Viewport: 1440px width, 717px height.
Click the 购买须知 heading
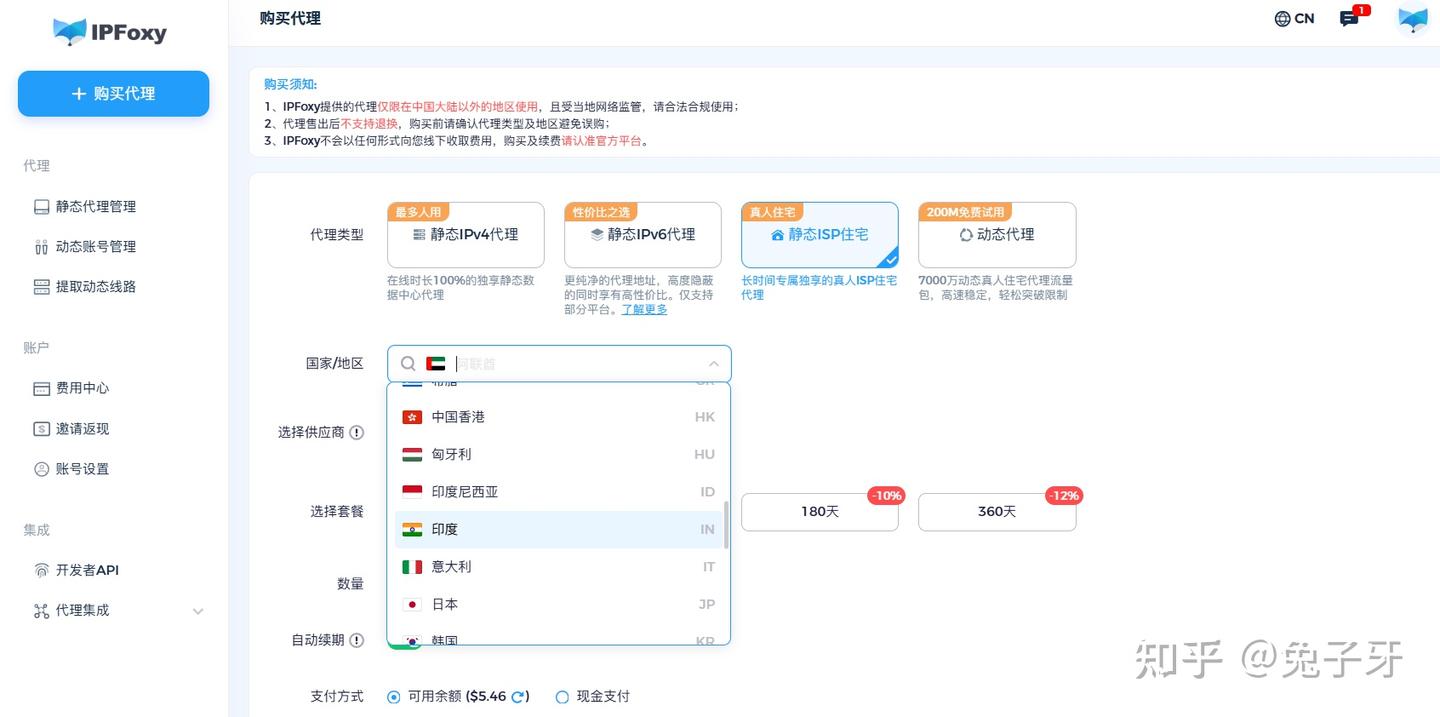(290, 85)
